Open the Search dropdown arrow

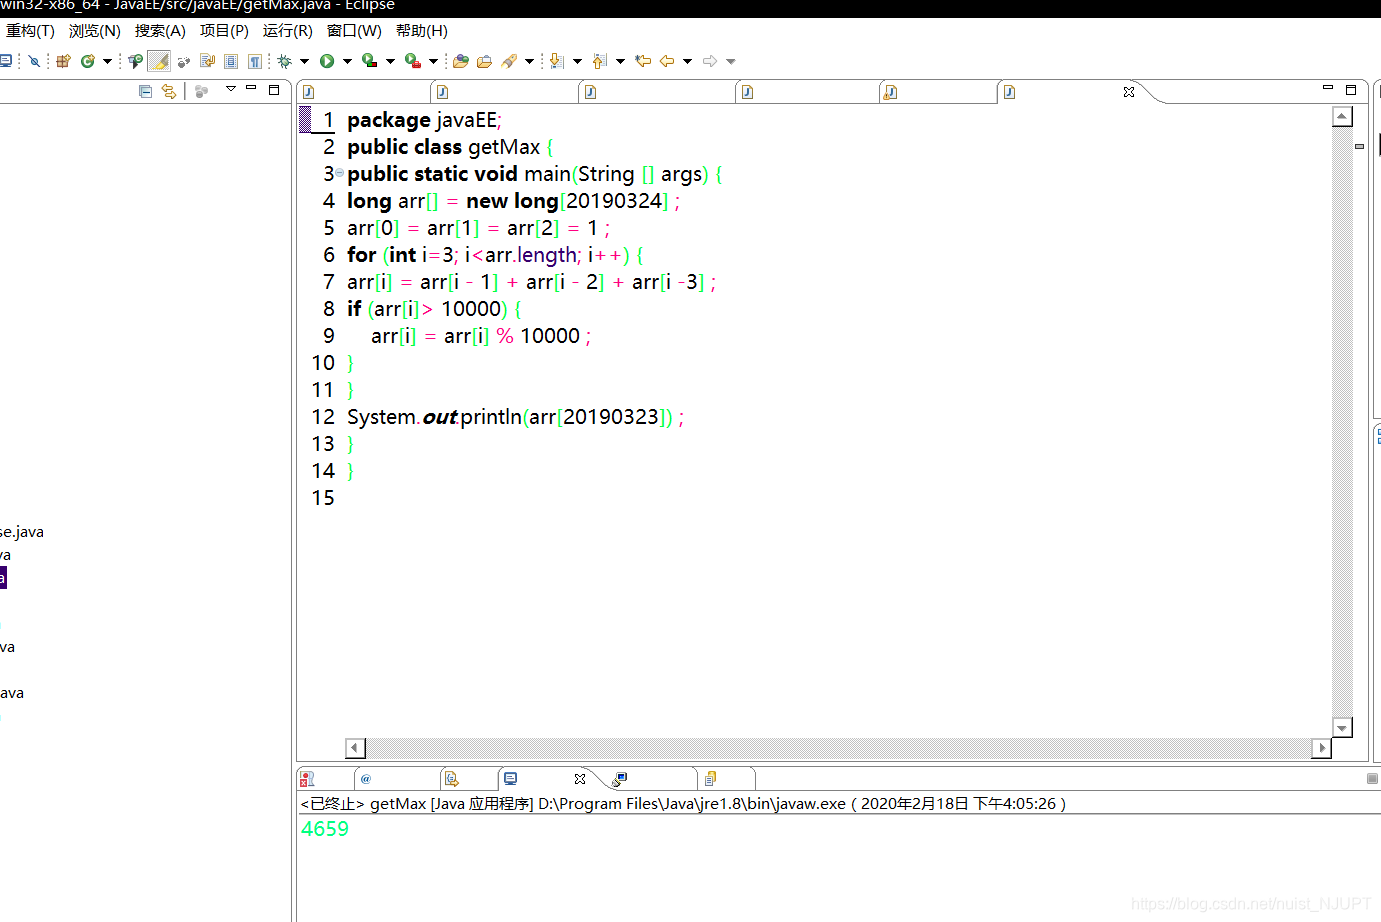point(529,61)
